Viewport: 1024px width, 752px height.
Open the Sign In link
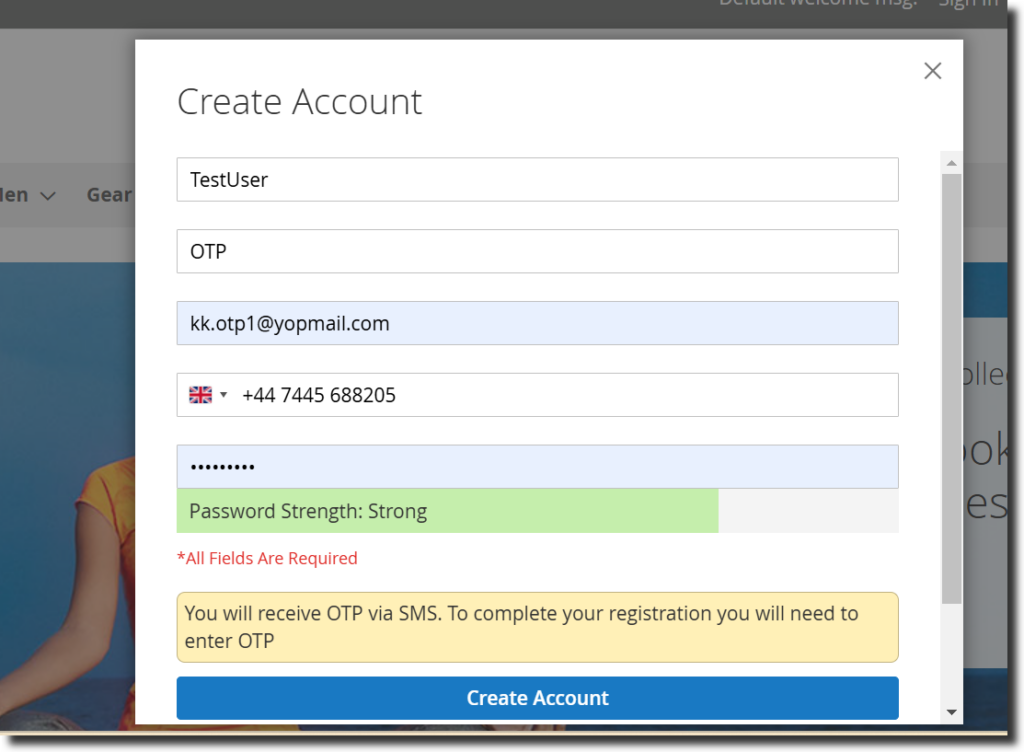pos(967,3)
